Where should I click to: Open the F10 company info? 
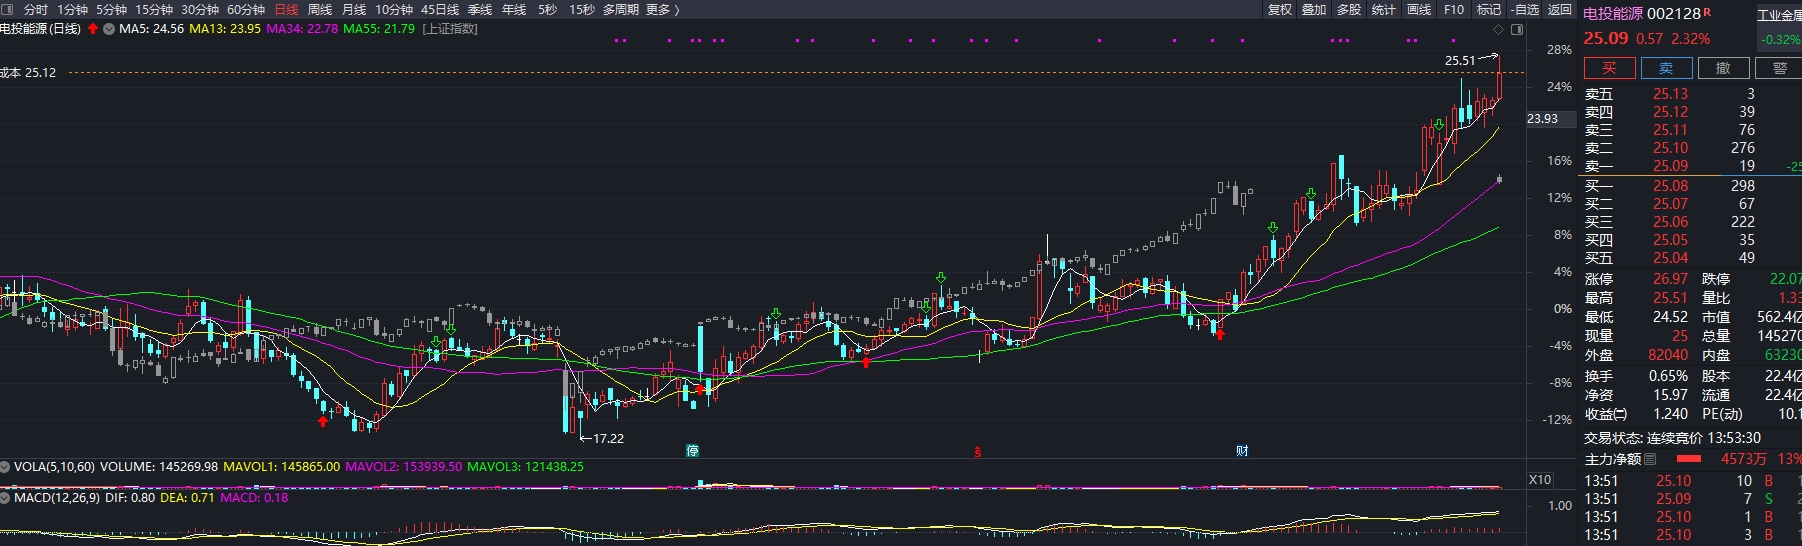tap(1454, 9)
